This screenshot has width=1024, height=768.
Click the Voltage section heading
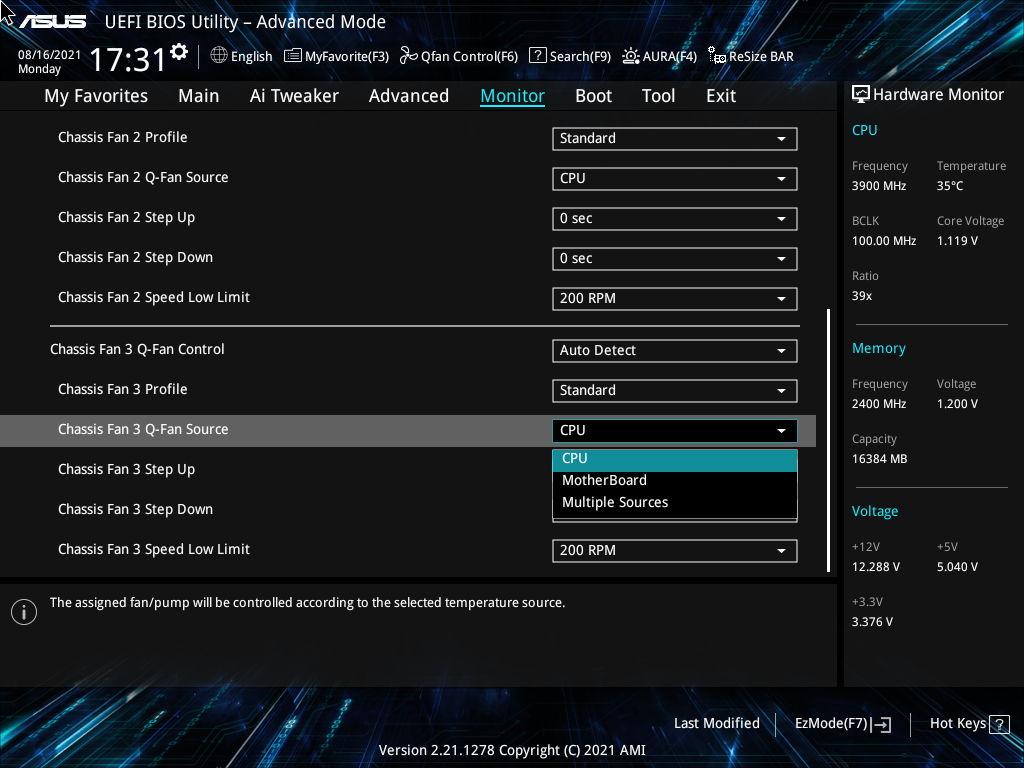tap(875, 511)
